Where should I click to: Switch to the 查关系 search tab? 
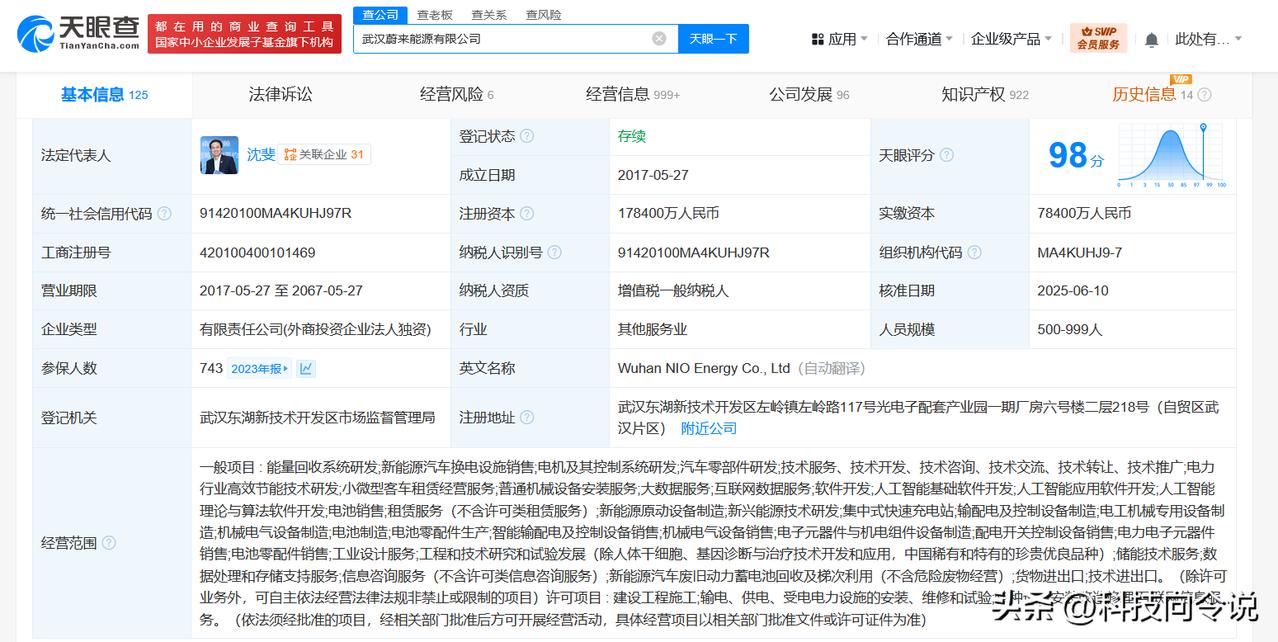coord(489,15)
